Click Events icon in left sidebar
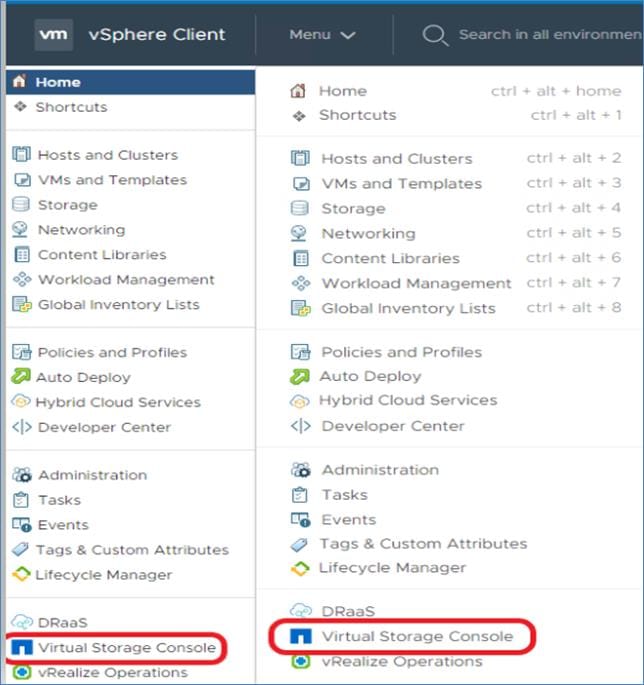The image size is (644, 685). click(x=22, y=524)
